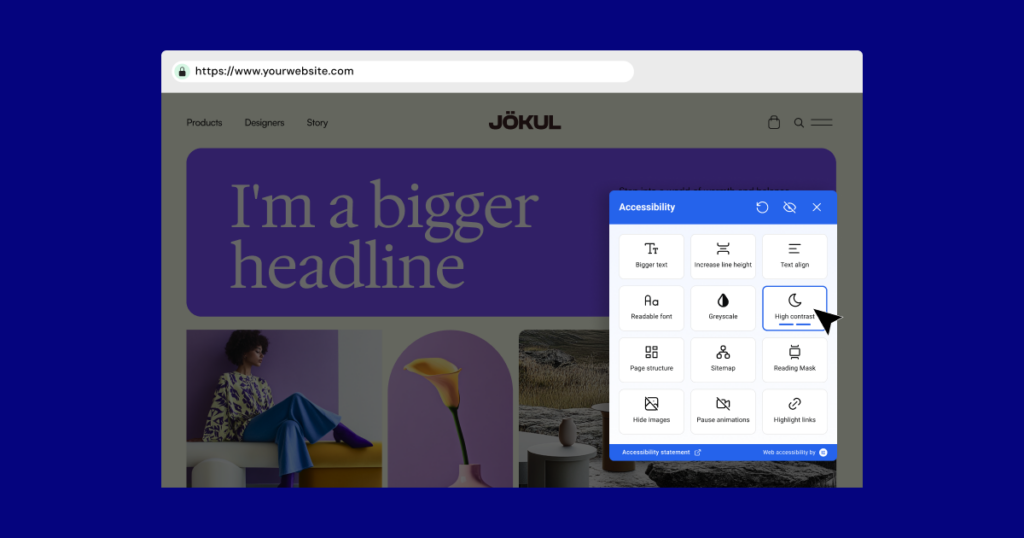Turn on Readable font

tap(651, 308)
